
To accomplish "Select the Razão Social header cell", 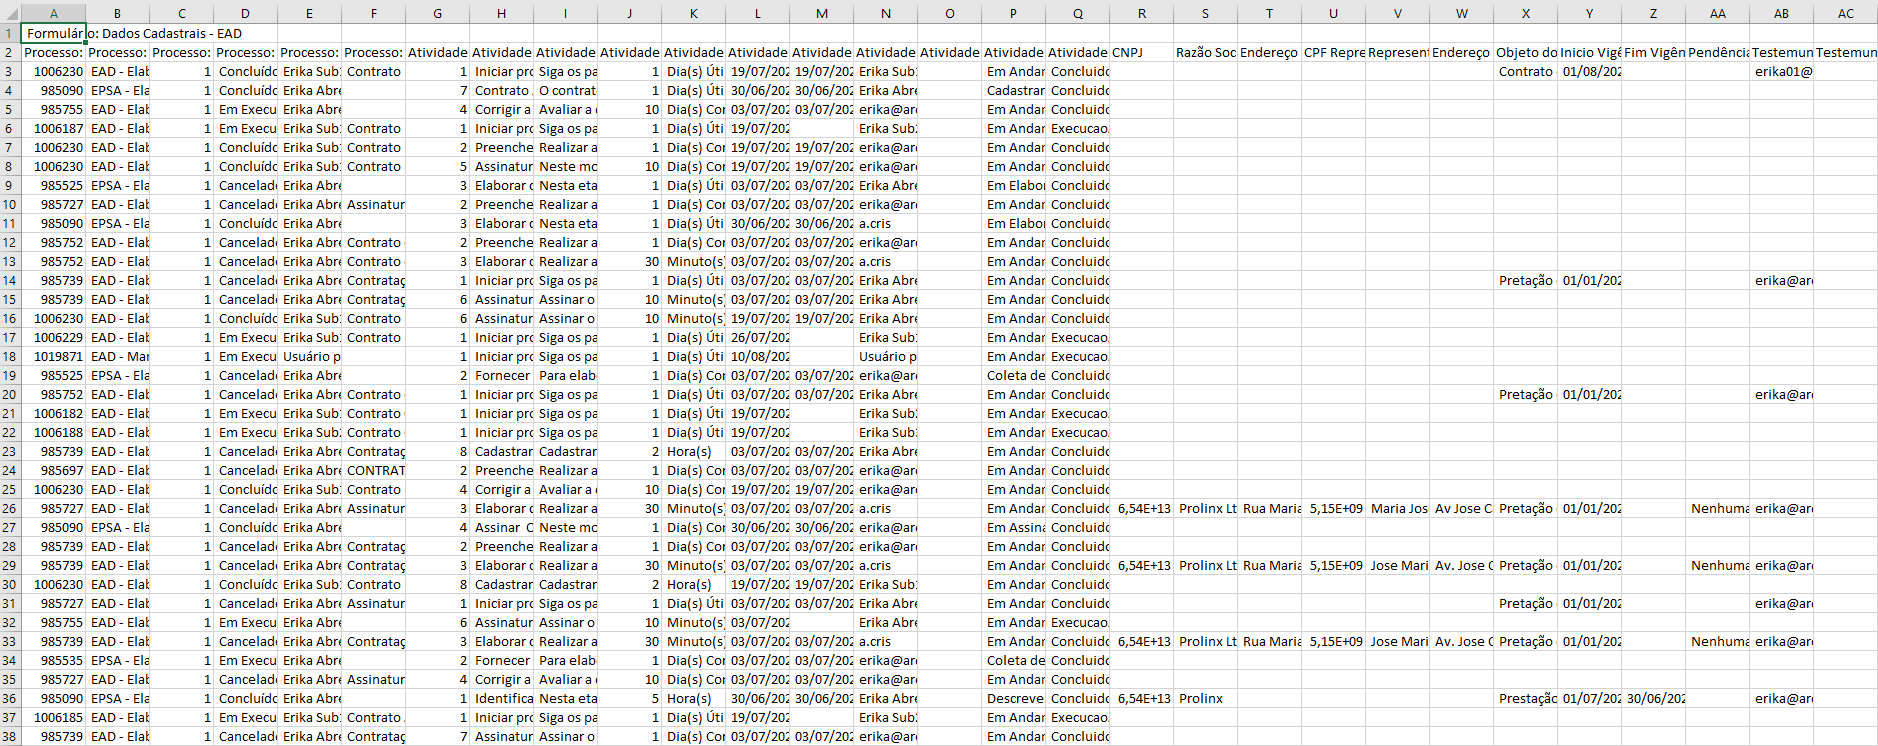I will (1205, 52).
